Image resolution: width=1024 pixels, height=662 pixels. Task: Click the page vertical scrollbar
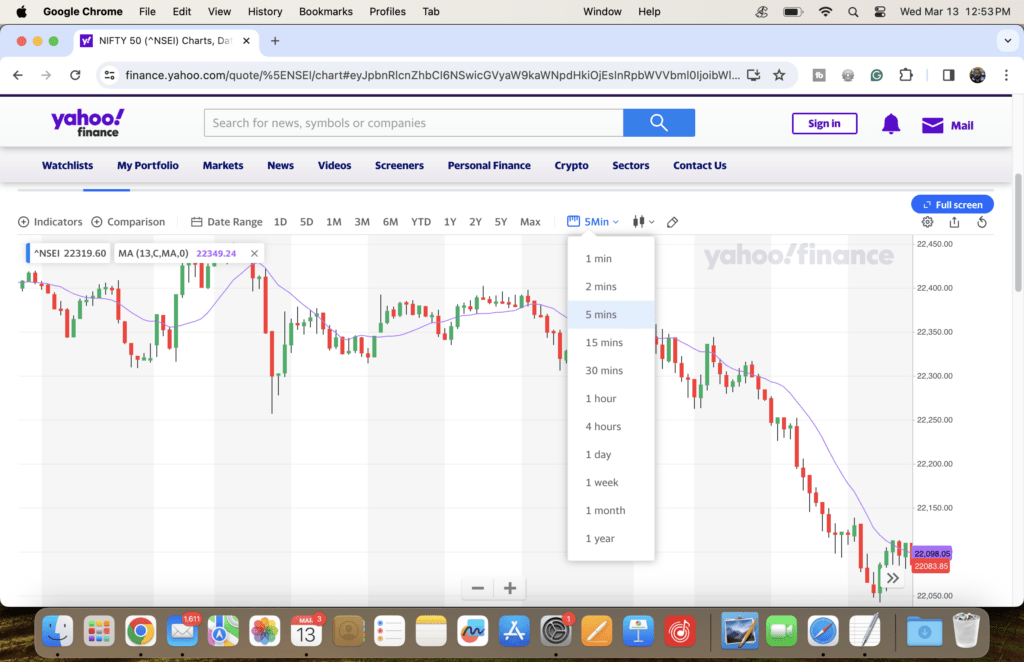[1017, 233]
